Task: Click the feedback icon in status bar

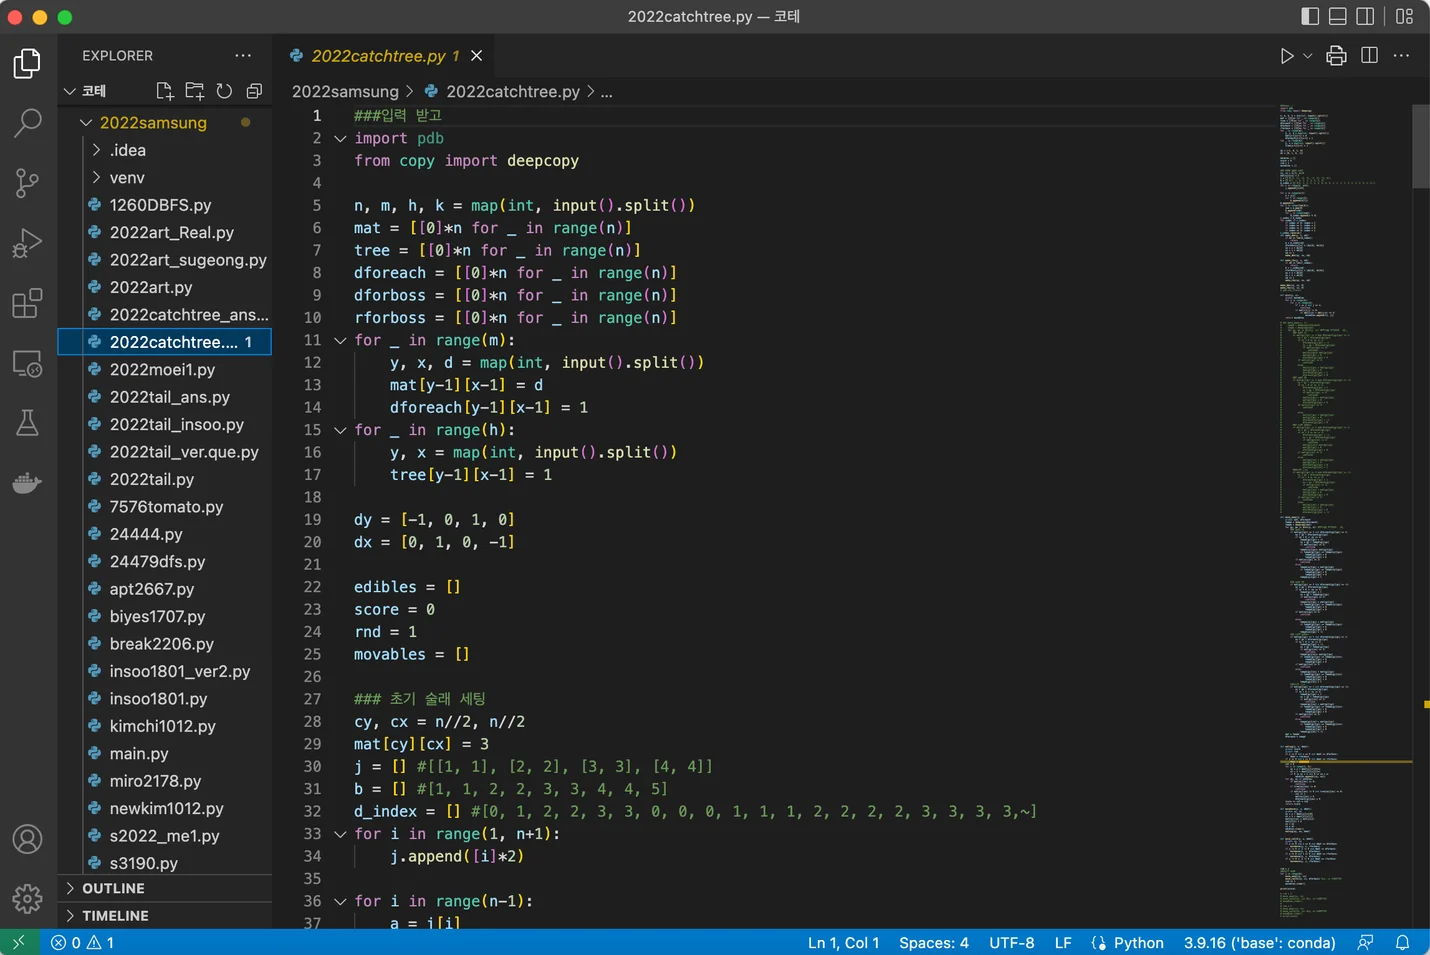Action: [x=1365, y=942]
